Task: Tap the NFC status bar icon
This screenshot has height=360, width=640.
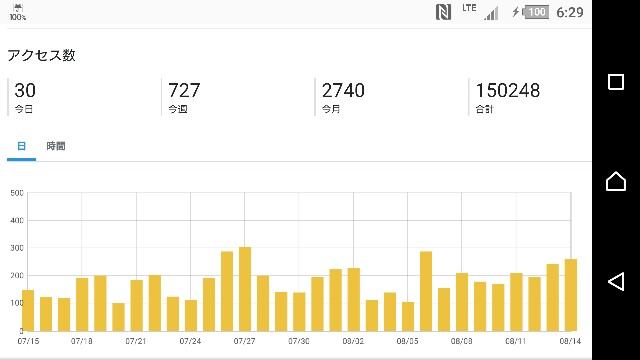Action: (443, 12)
